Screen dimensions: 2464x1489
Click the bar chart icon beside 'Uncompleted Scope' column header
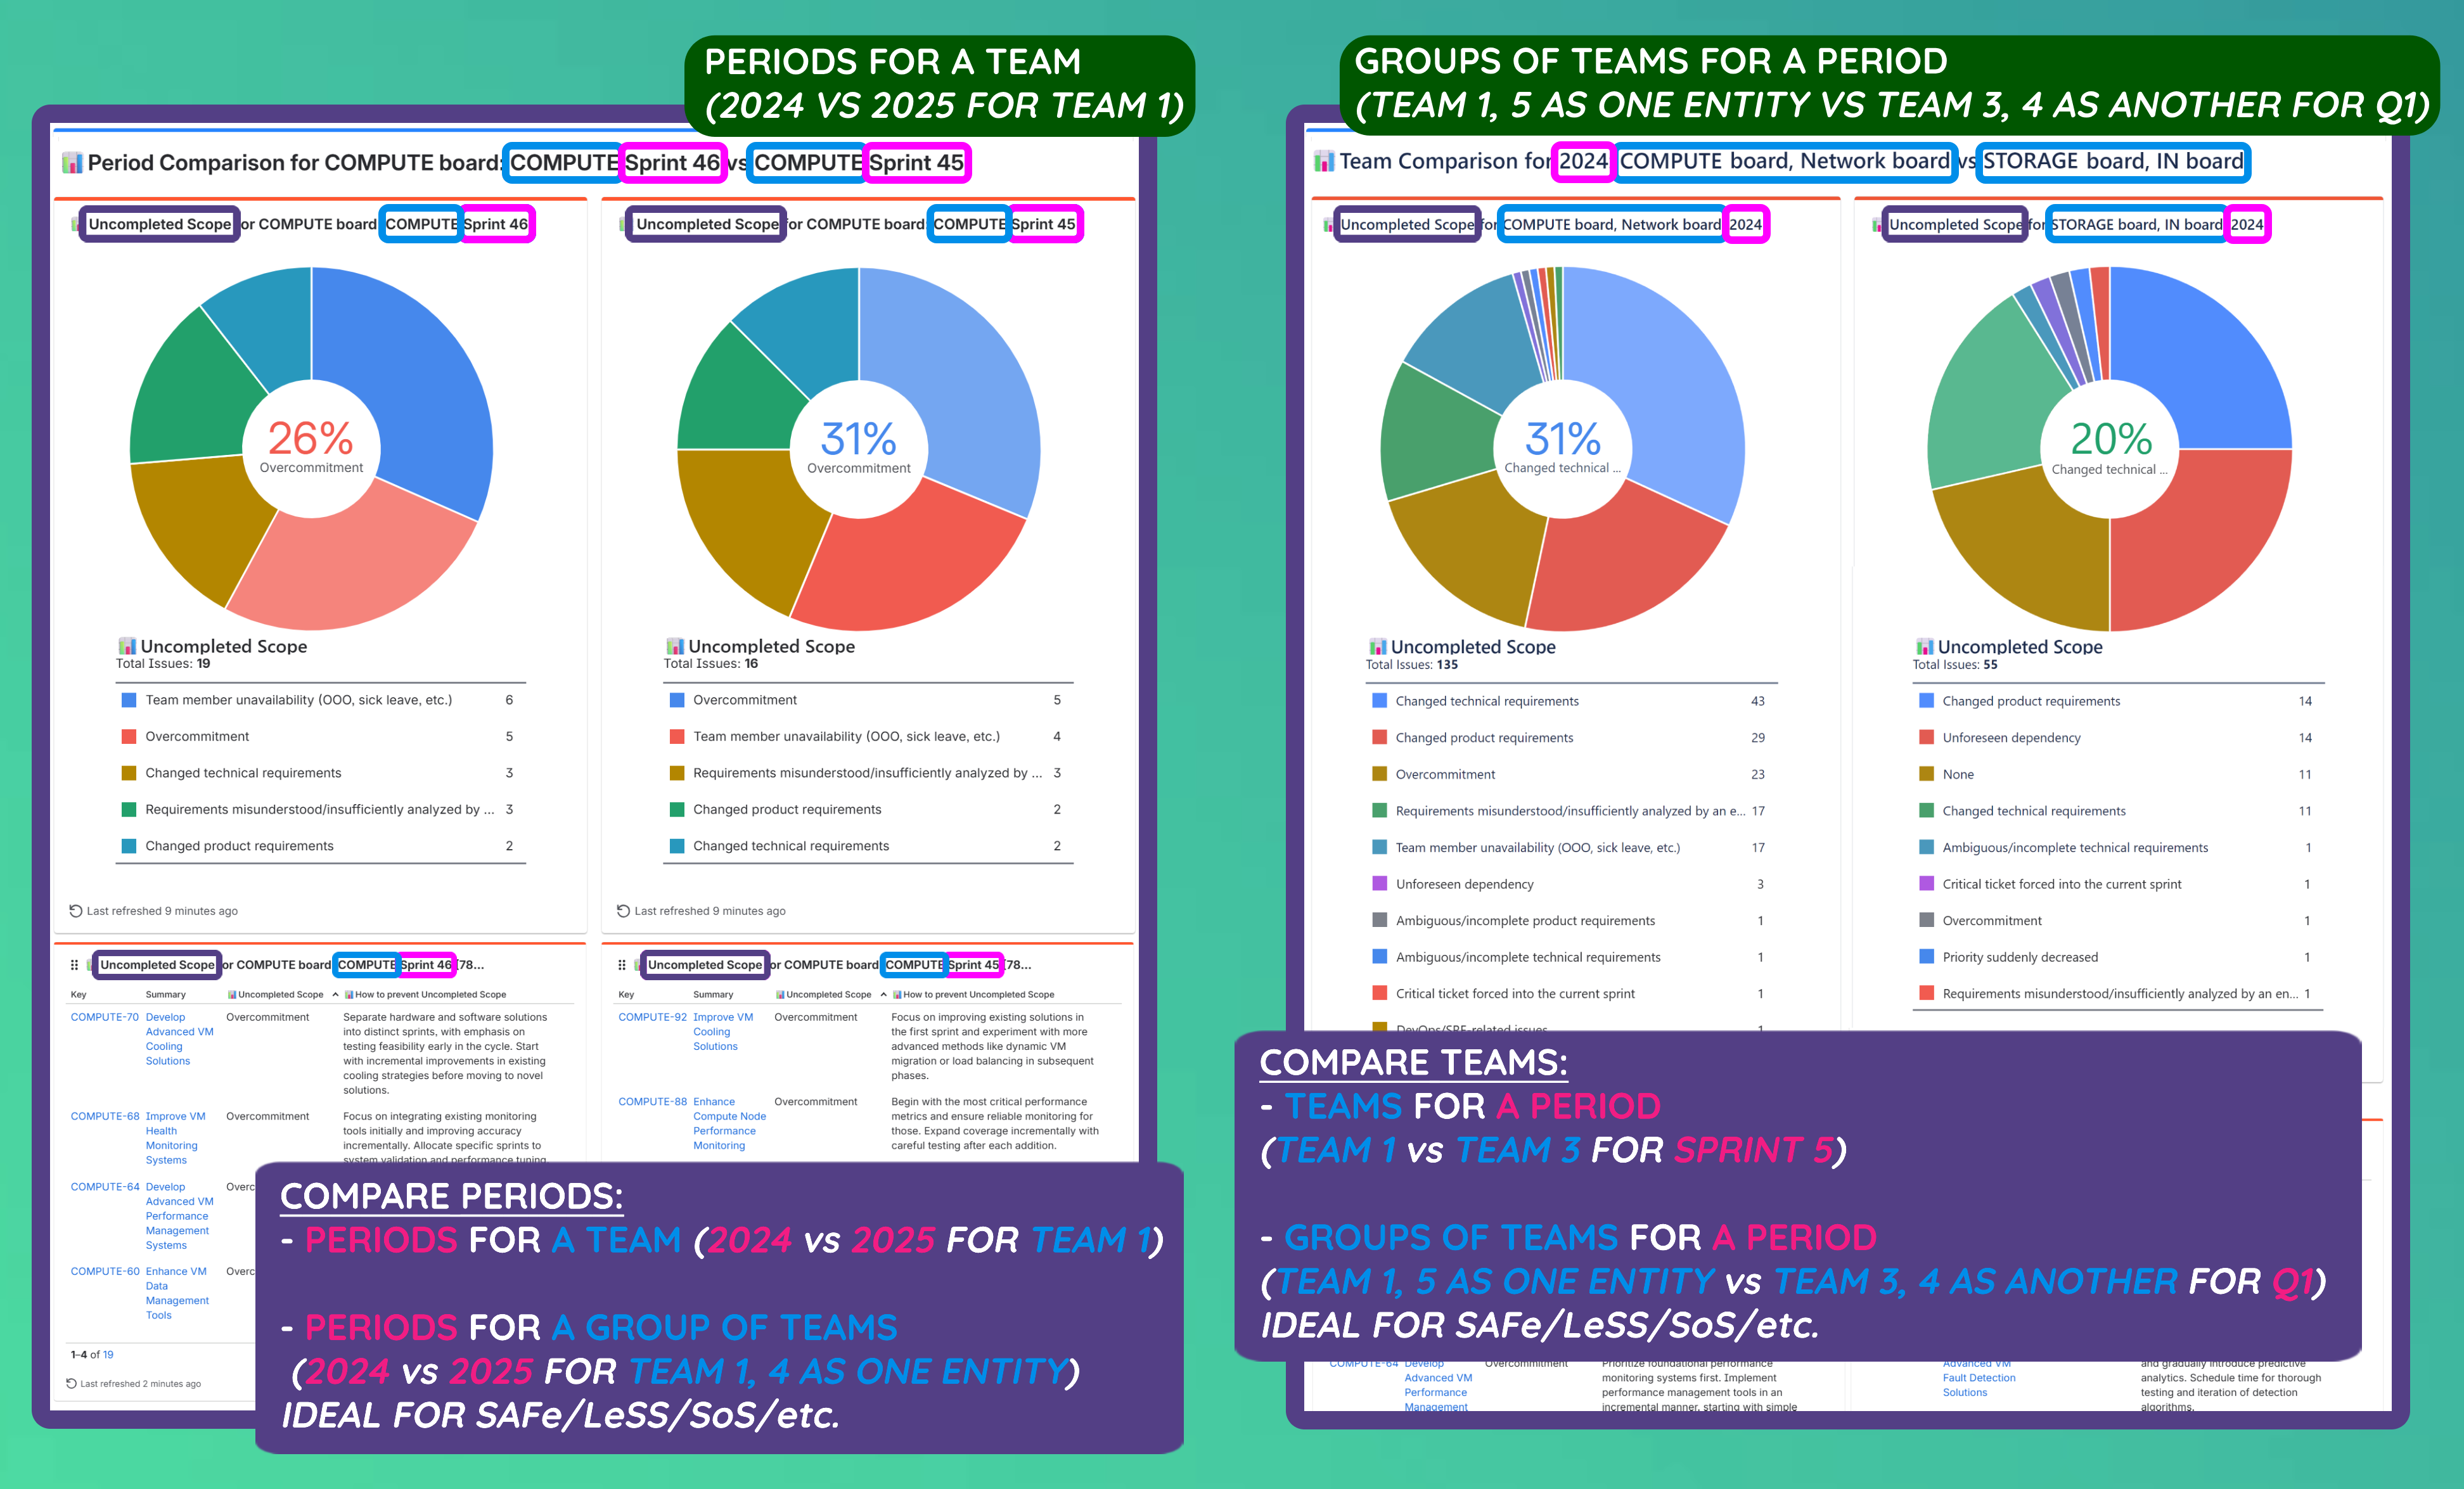click(233, 994)
